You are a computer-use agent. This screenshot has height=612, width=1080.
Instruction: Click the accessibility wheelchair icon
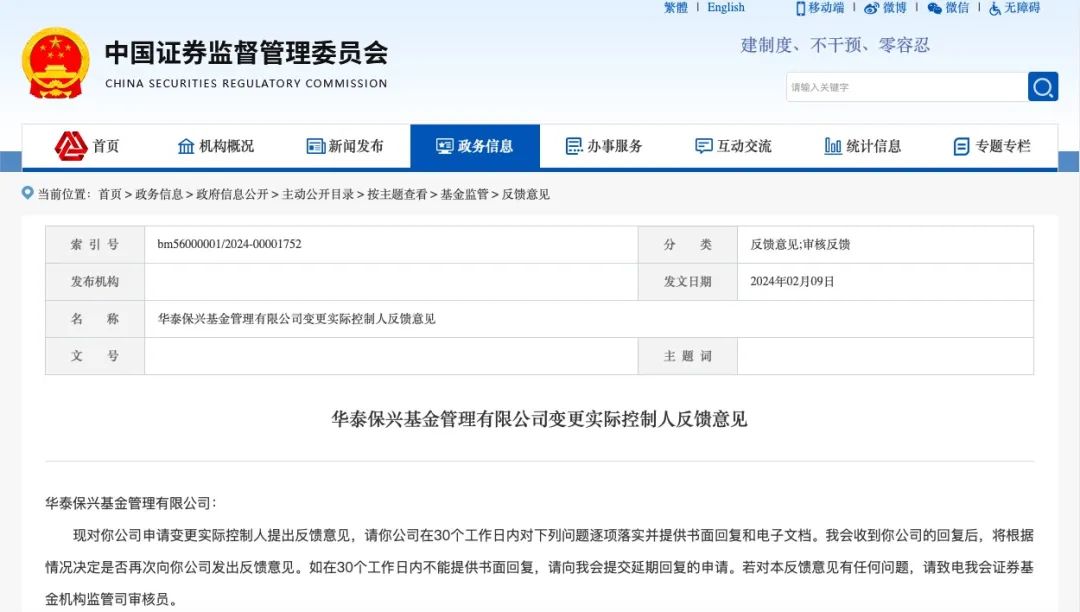tap(995, 8)
